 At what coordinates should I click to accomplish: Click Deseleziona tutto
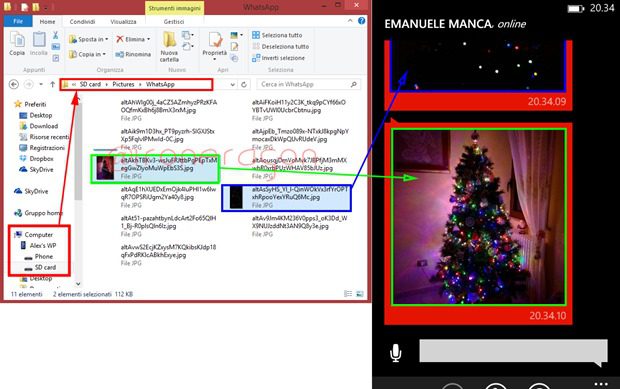point(280,47)
